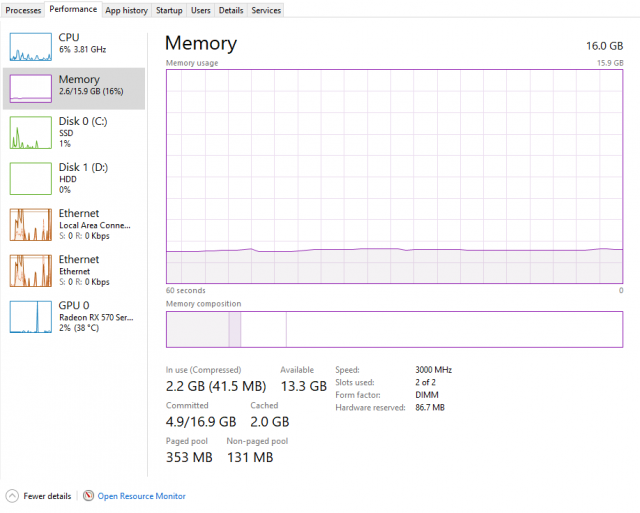Select the second Ethernet adapter graph icon

coord(30,270)
